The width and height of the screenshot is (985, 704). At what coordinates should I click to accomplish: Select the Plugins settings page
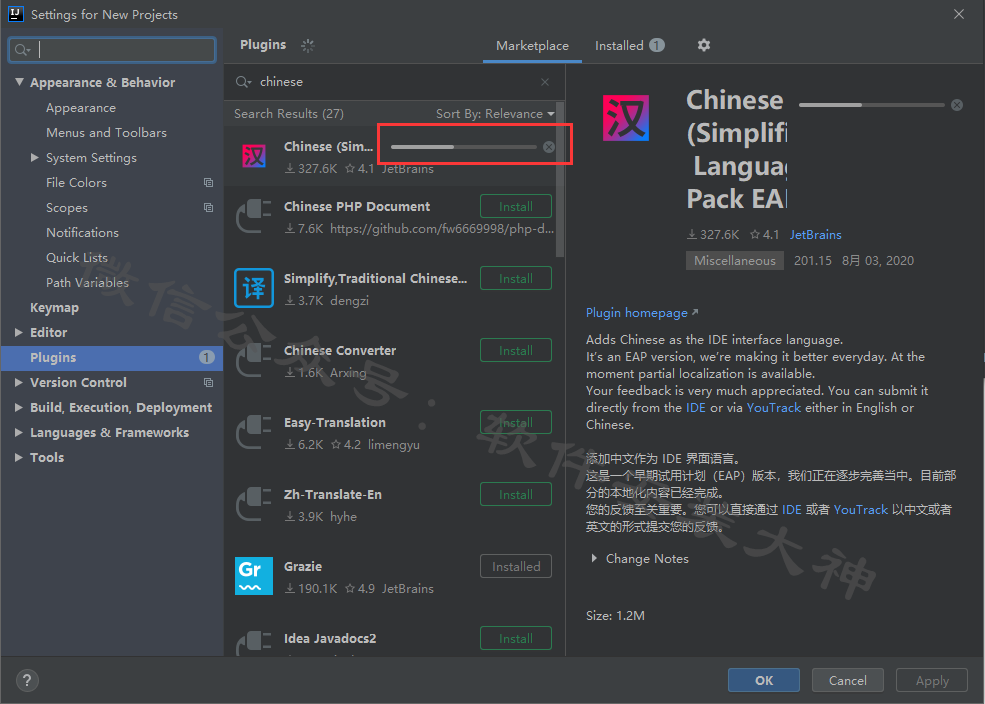(112, 357)
